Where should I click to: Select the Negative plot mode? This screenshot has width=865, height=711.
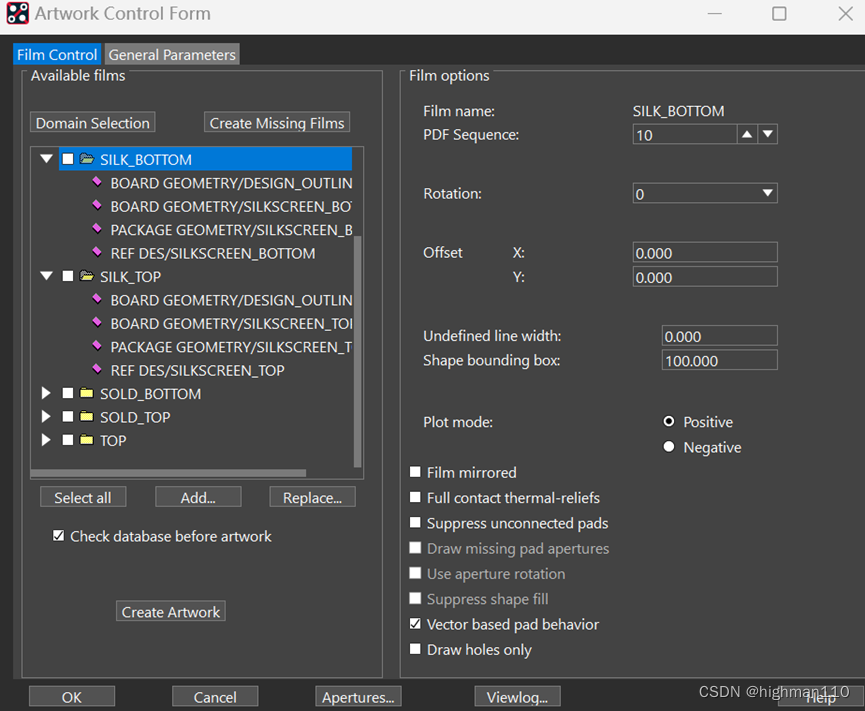point(669,447)
